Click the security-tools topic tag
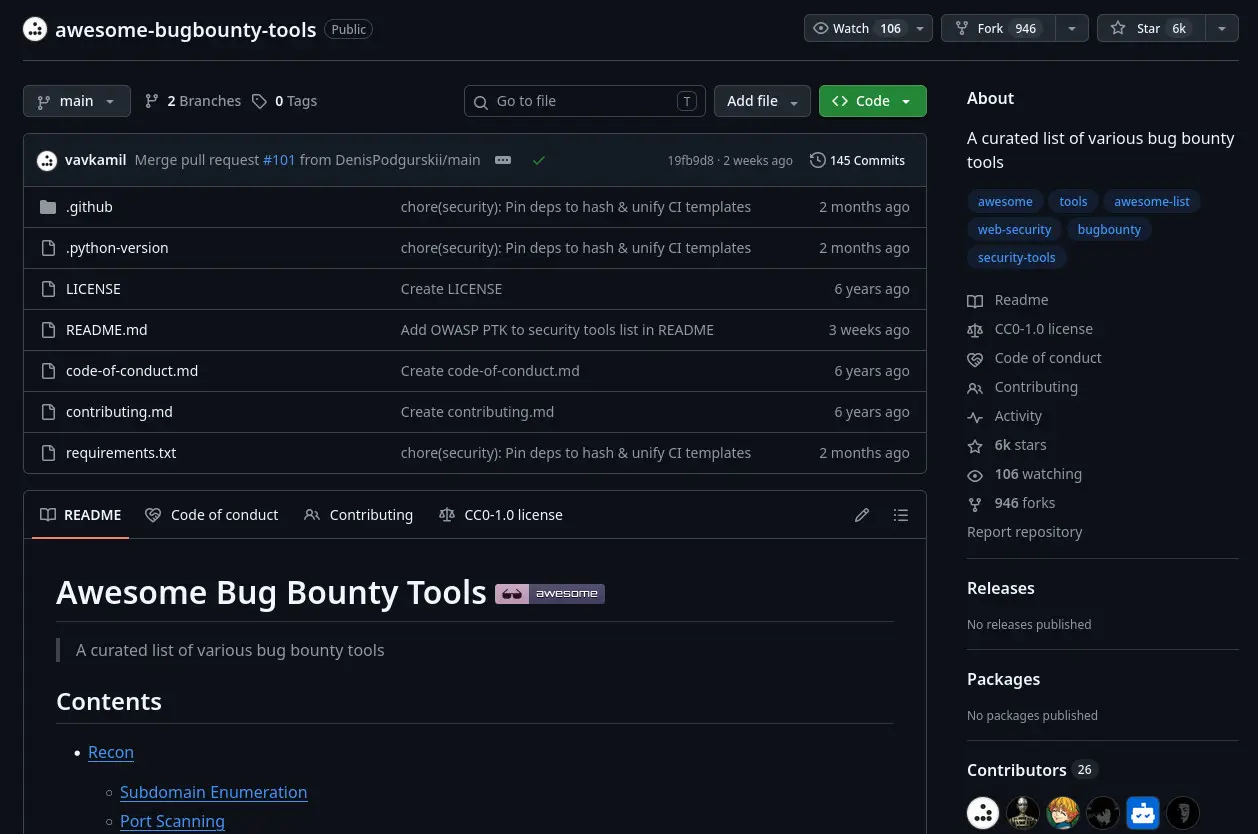This screenshot has width=1258, height=834. pos(1017,257)
